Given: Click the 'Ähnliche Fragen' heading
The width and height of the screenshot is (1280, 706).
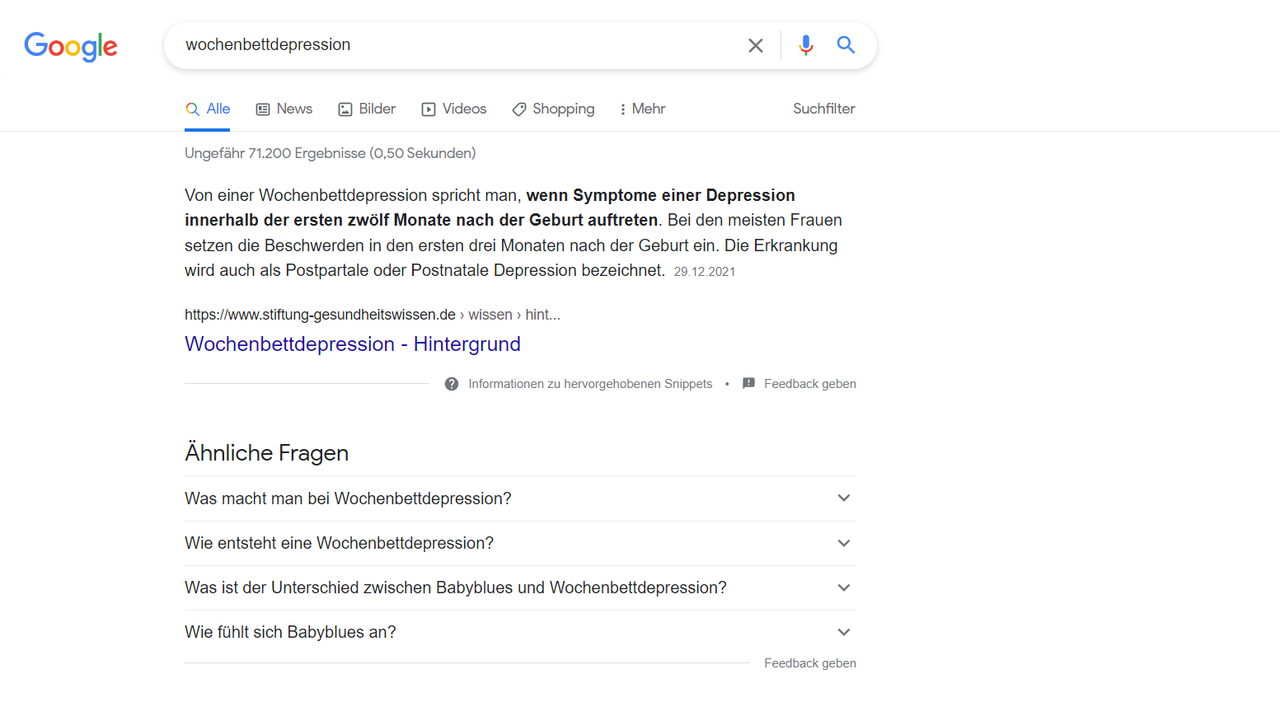Looking at the screenshot, I should point(267,453).
